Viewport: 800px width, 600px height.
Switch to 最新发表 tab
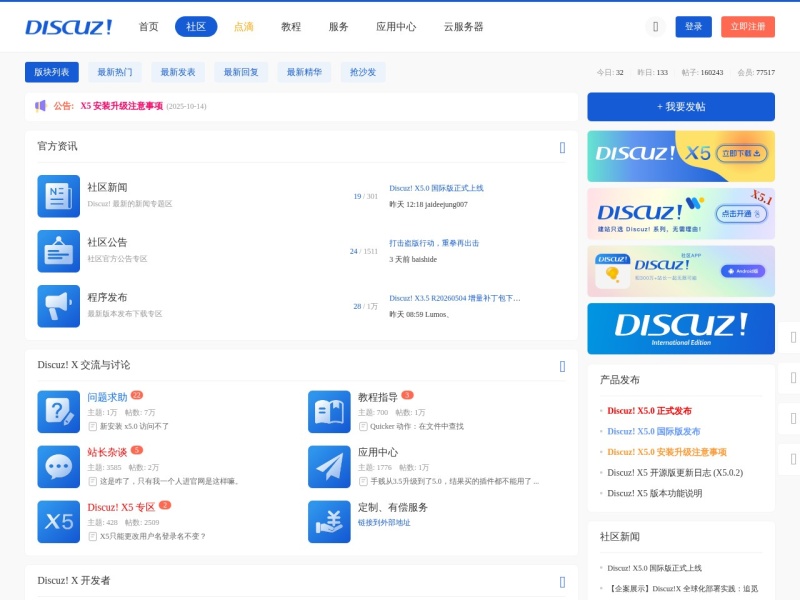coord(178,72)
